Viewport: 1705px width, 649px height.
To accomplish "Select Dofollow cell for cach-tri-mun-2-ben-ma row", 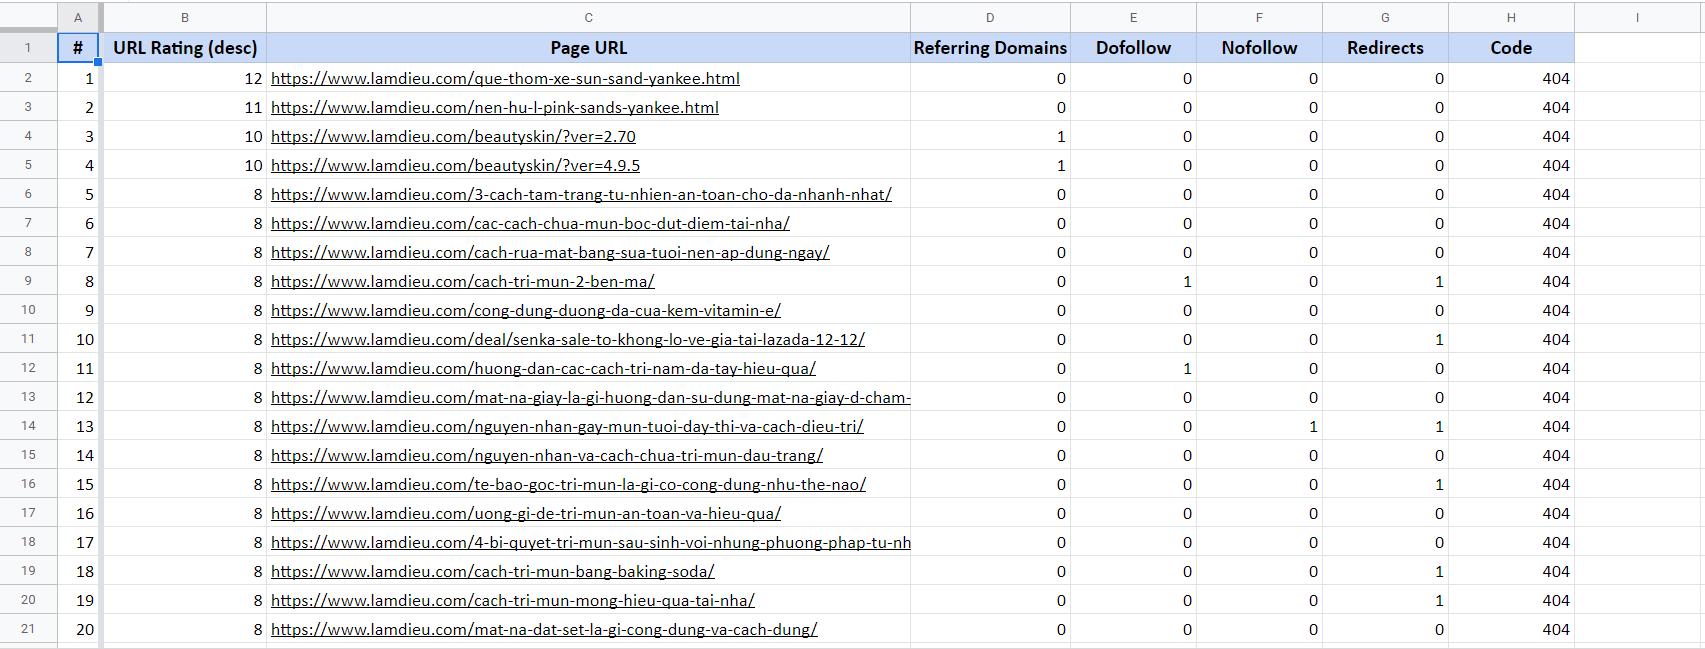I will [1133, 281].
